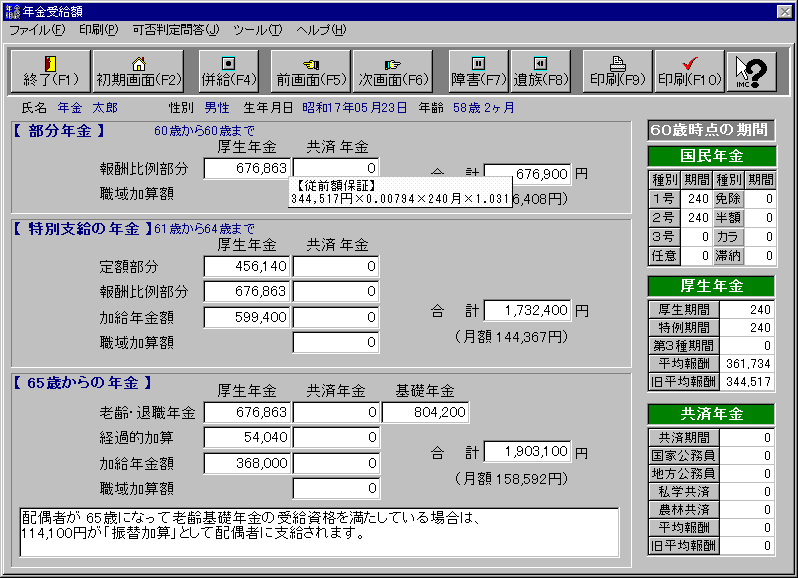
Task: Select the 併給(F4) toolbar button
Action: 229,71
